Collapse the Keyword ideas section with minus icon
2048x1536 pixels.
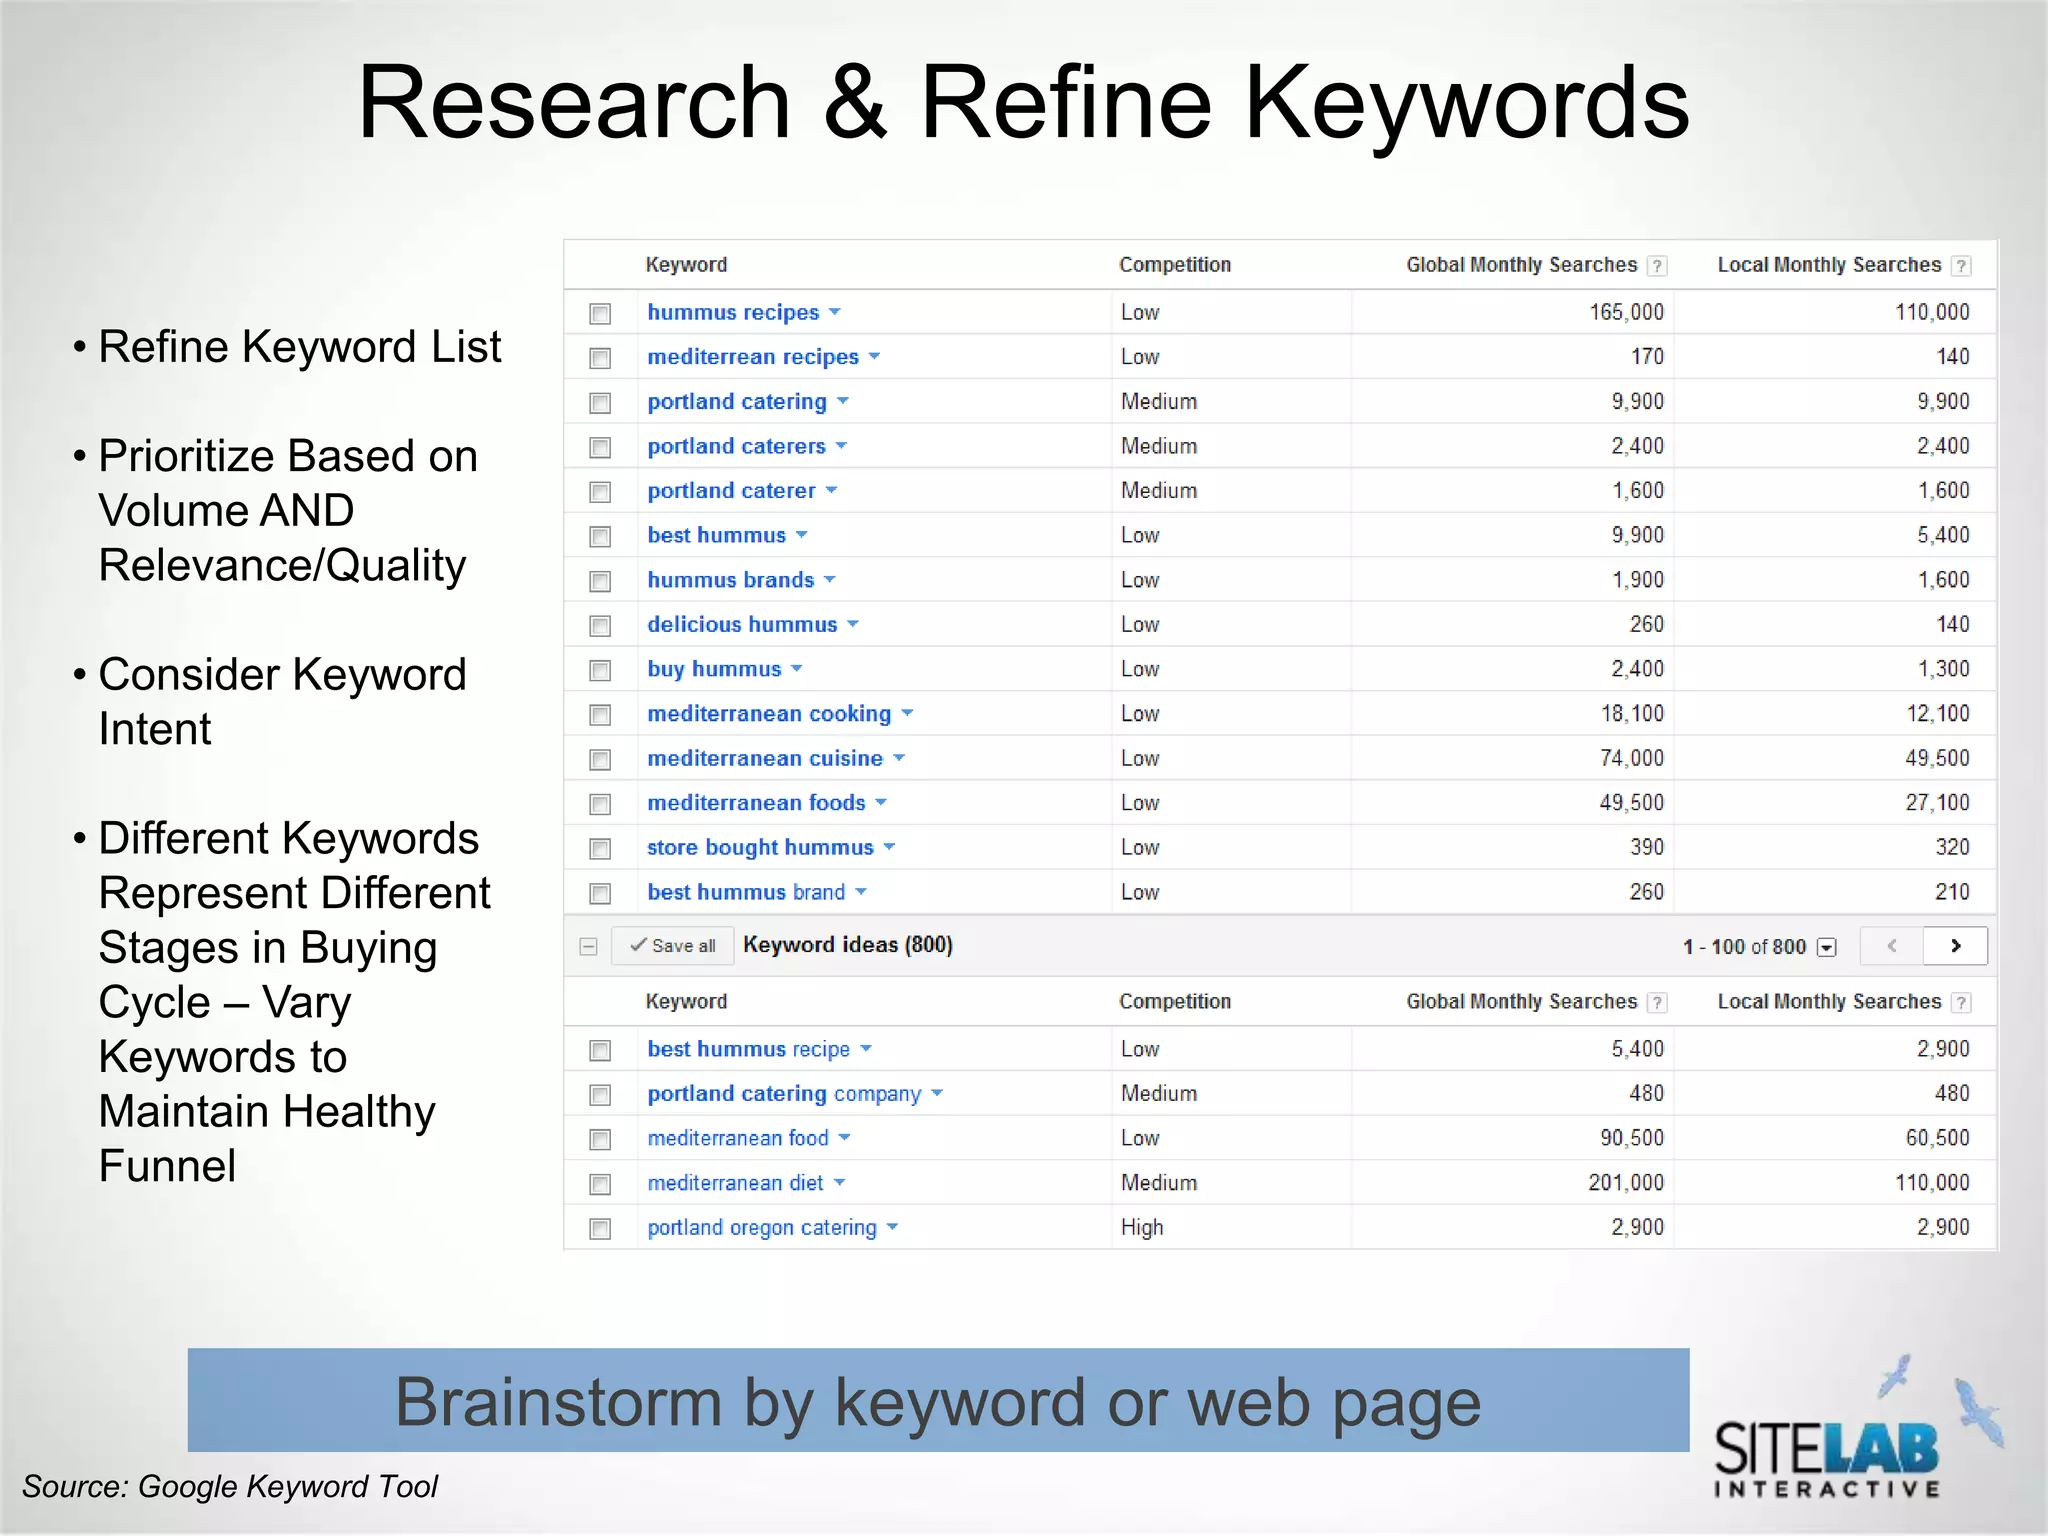tap(588, 946)
